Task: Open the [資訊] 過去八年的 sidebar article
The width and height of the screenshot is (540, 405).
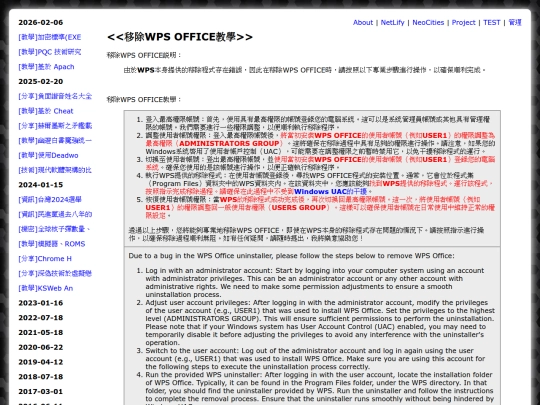Action: 55,215
